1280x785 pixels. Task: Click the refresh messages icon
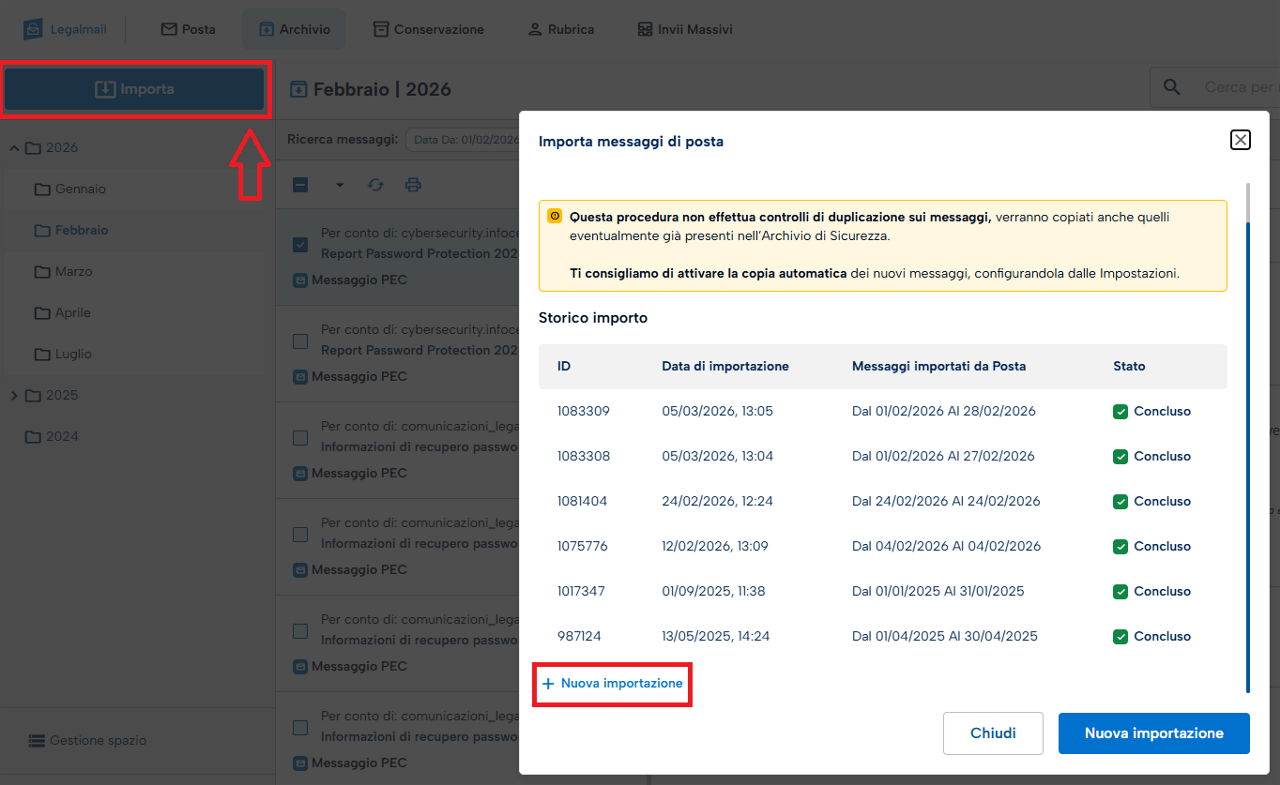(x=376, y=185)
